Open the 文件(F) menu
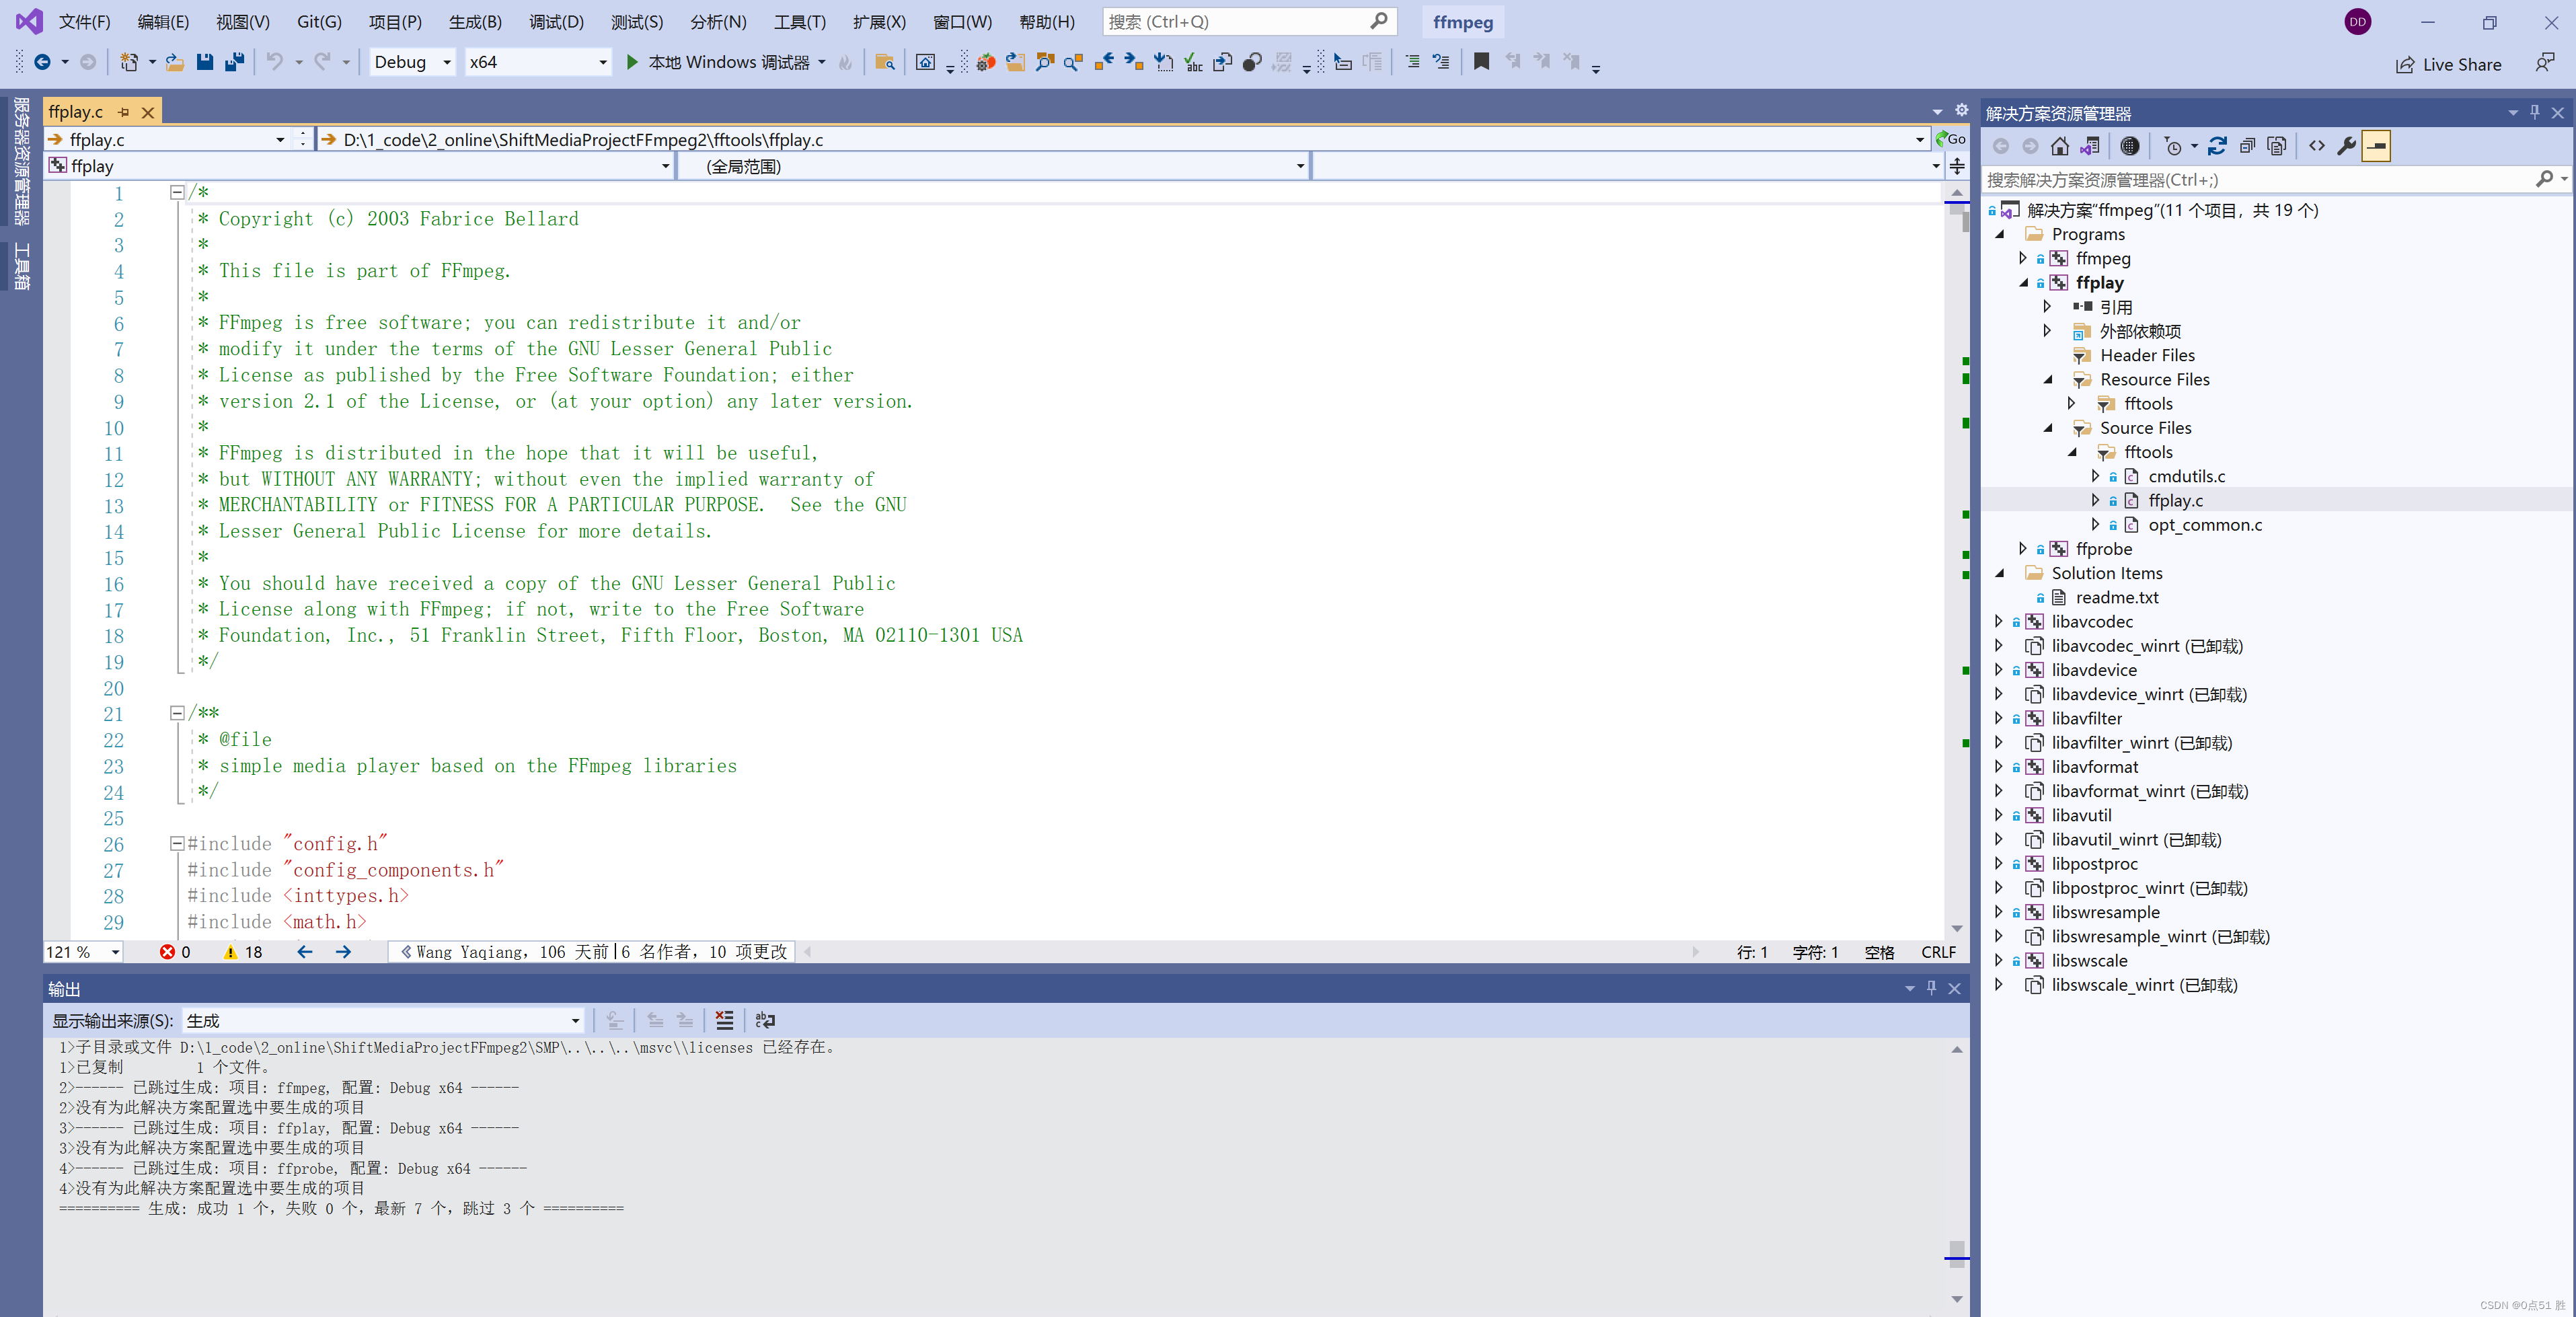The width and height of the screenshot is (2576, 1317). tap(85, 22)
